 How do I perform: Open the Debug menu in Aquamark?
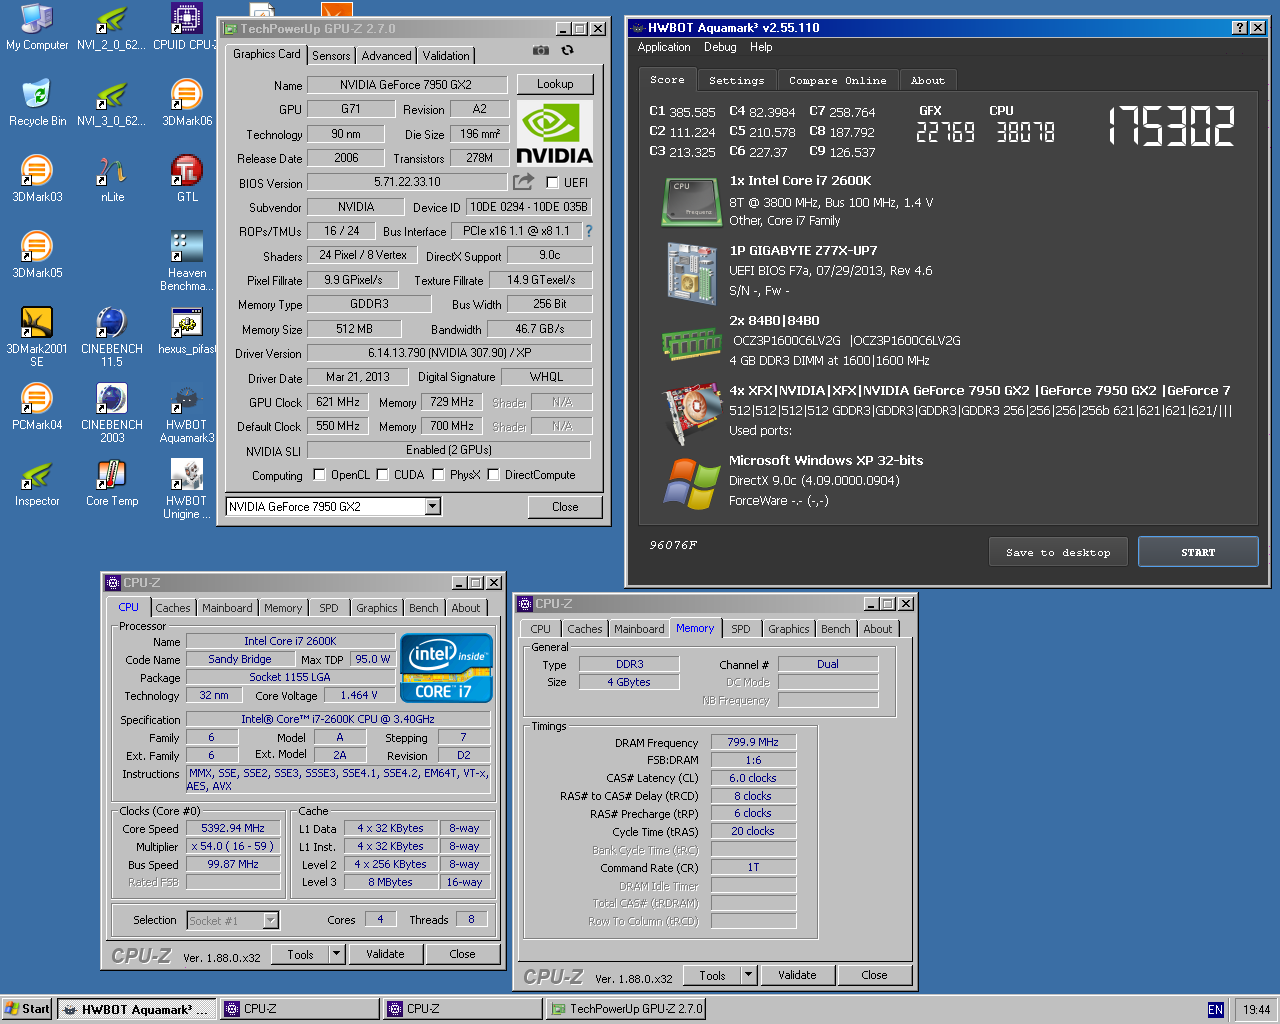(x=720, y=47)
